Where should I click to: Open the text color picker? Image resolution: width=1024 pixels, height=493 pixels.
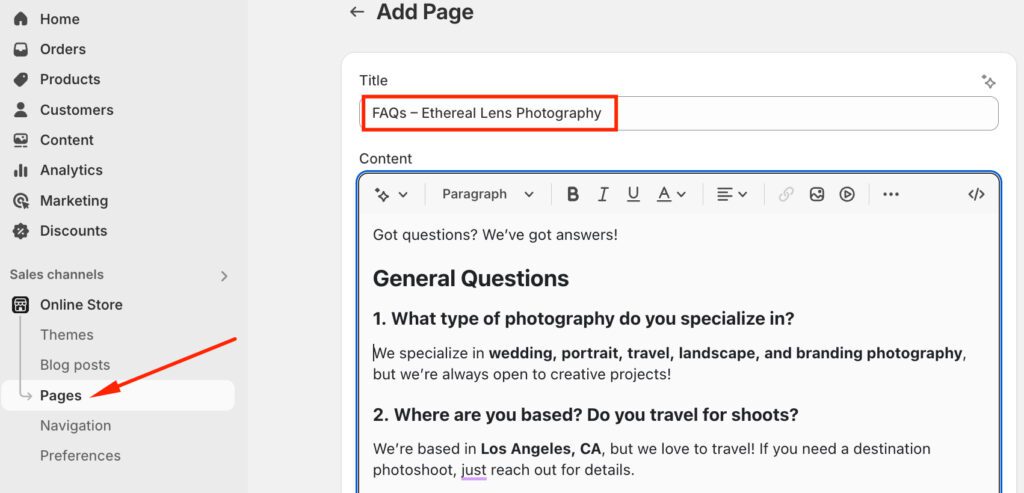coord(670,194)
